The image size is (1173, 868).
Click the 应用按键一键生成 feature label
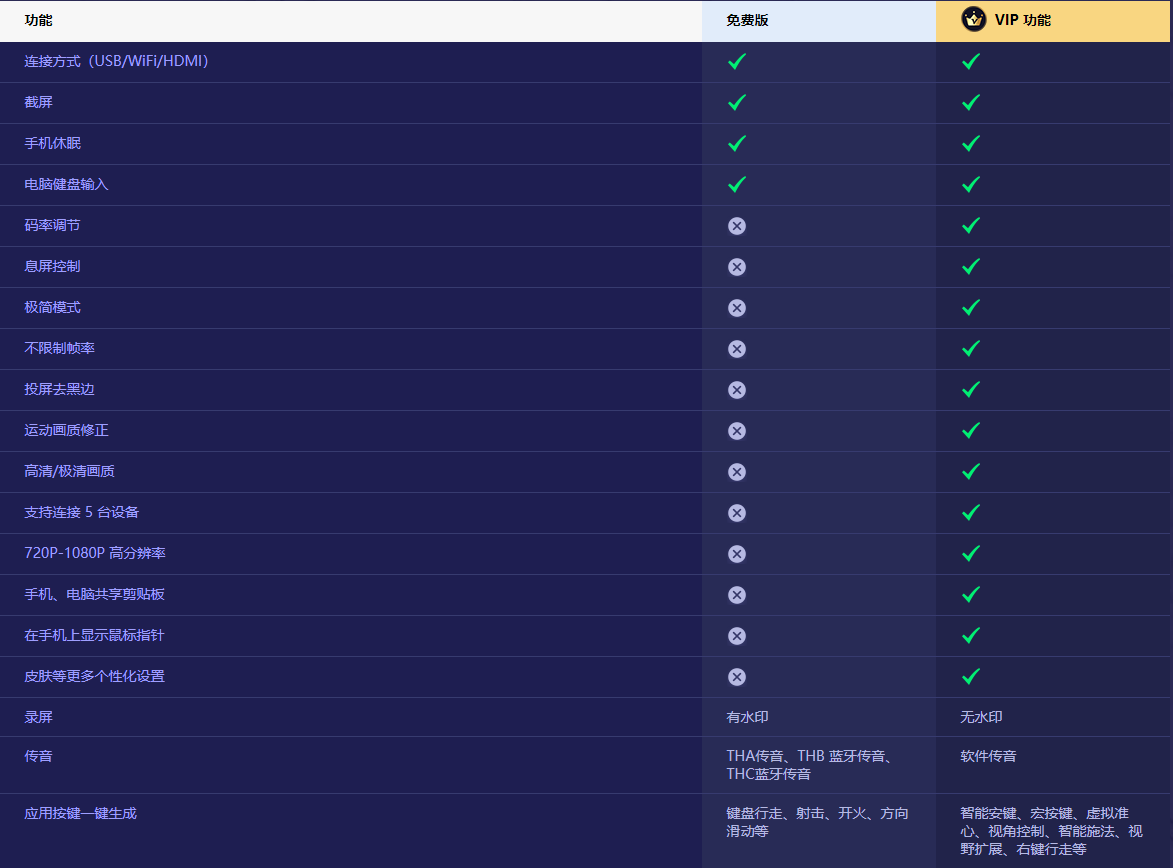(82, 813)
